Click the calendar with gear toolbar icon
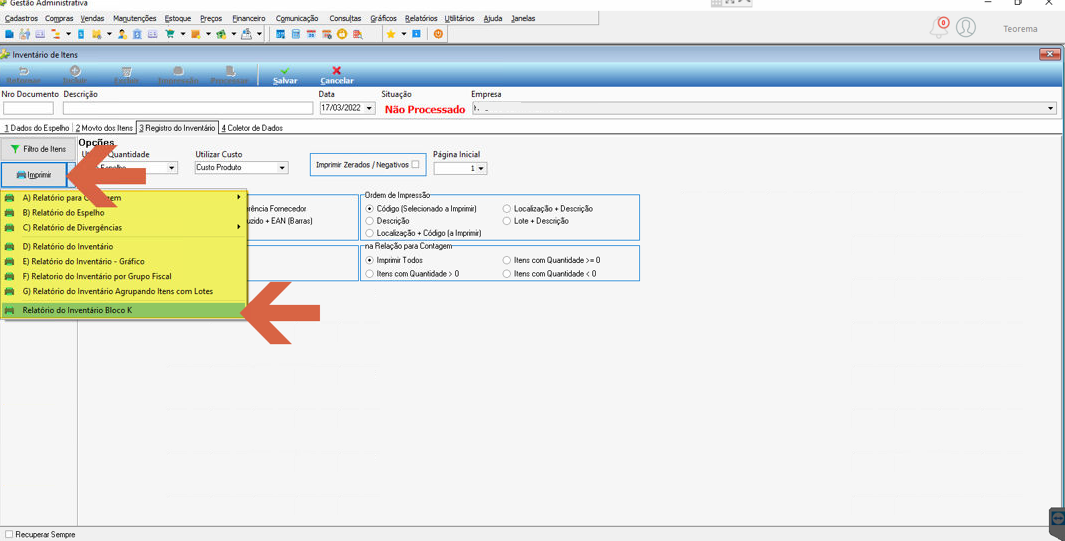Viewport: 1065px width, 541px height. (x=327, y=33)
